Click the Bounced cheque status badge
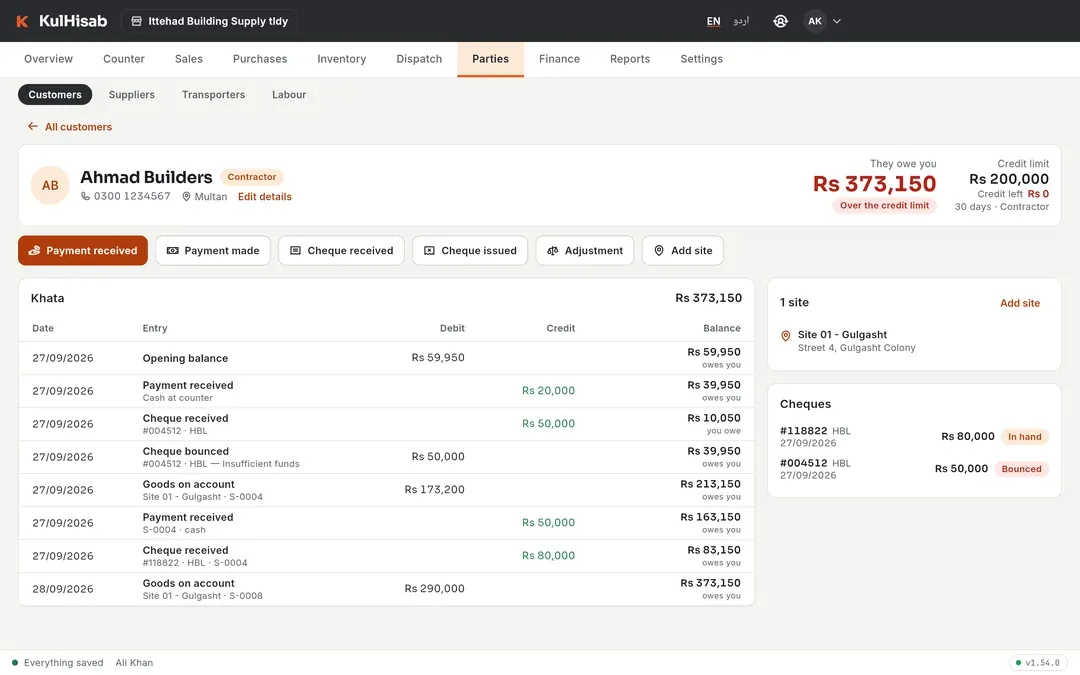The height and width of the screenshot is (675, 1080). coord(1021,469)
